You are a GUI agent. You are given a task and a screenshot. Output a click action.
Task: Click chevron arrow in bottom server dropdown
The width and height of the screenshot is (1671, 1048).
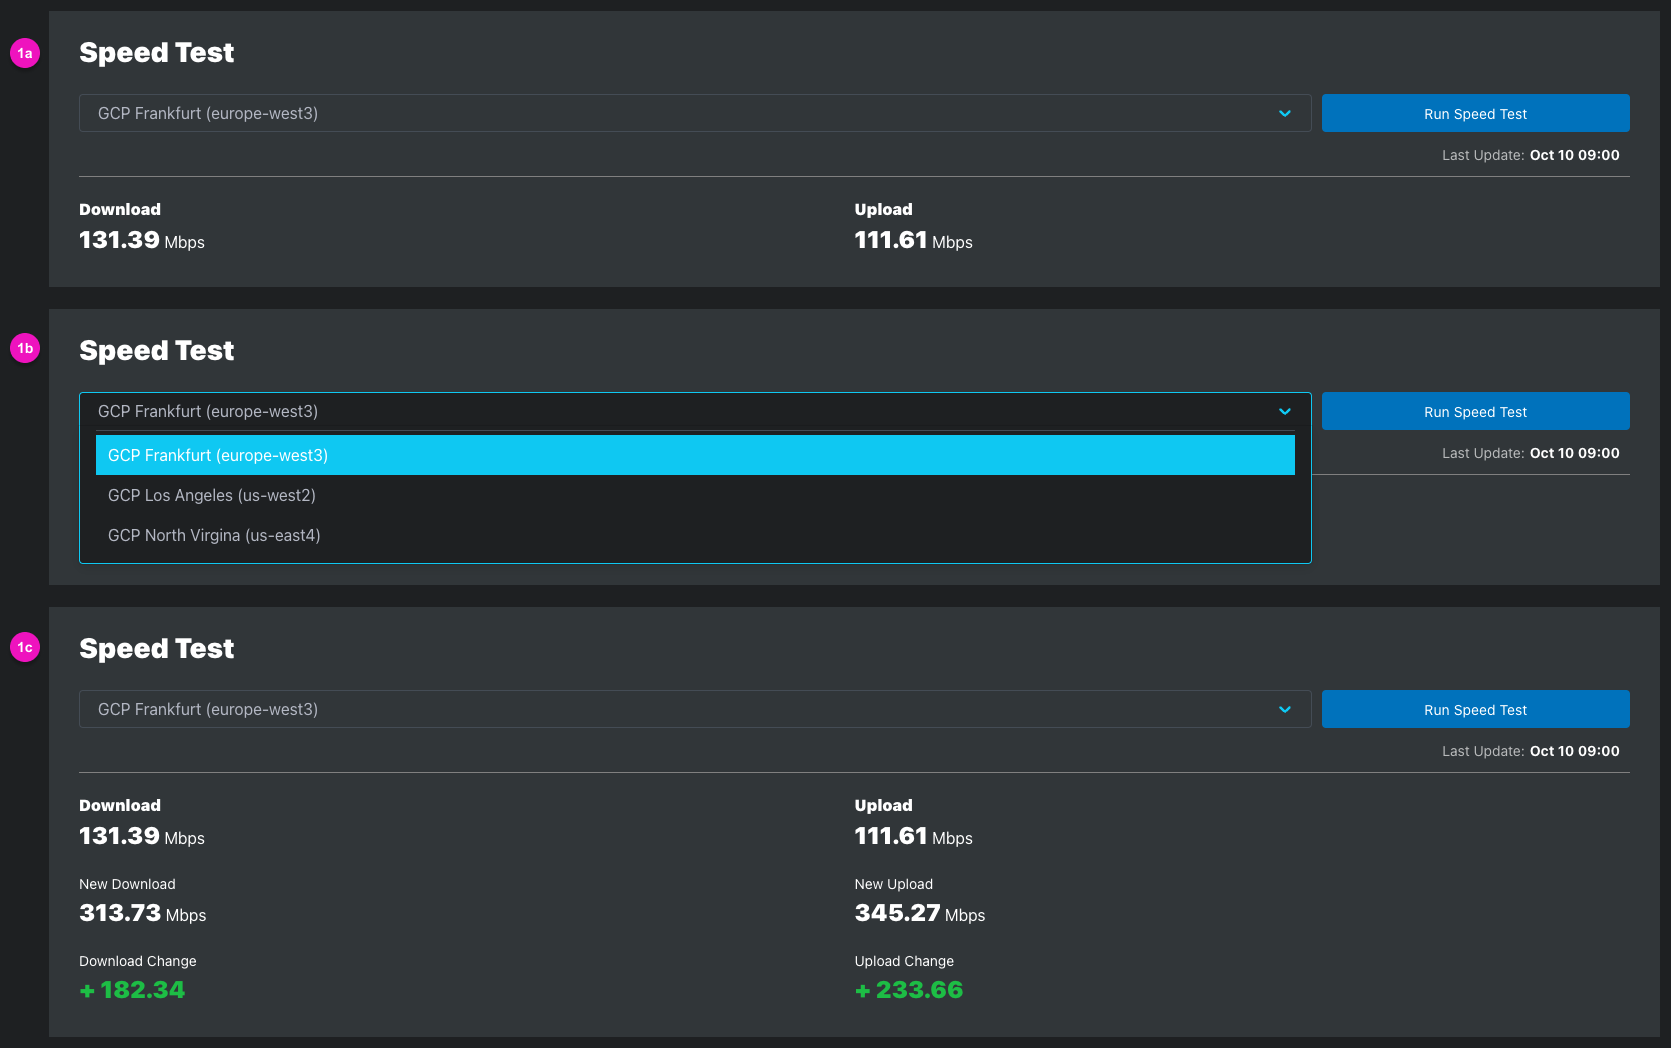pyautogui.click(x=1284, y=709)
